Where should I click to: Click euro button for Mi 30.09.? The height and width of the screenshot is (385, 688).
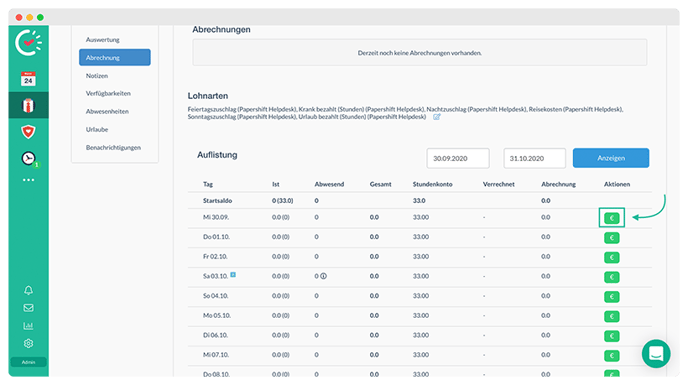(x=612, y=218)
